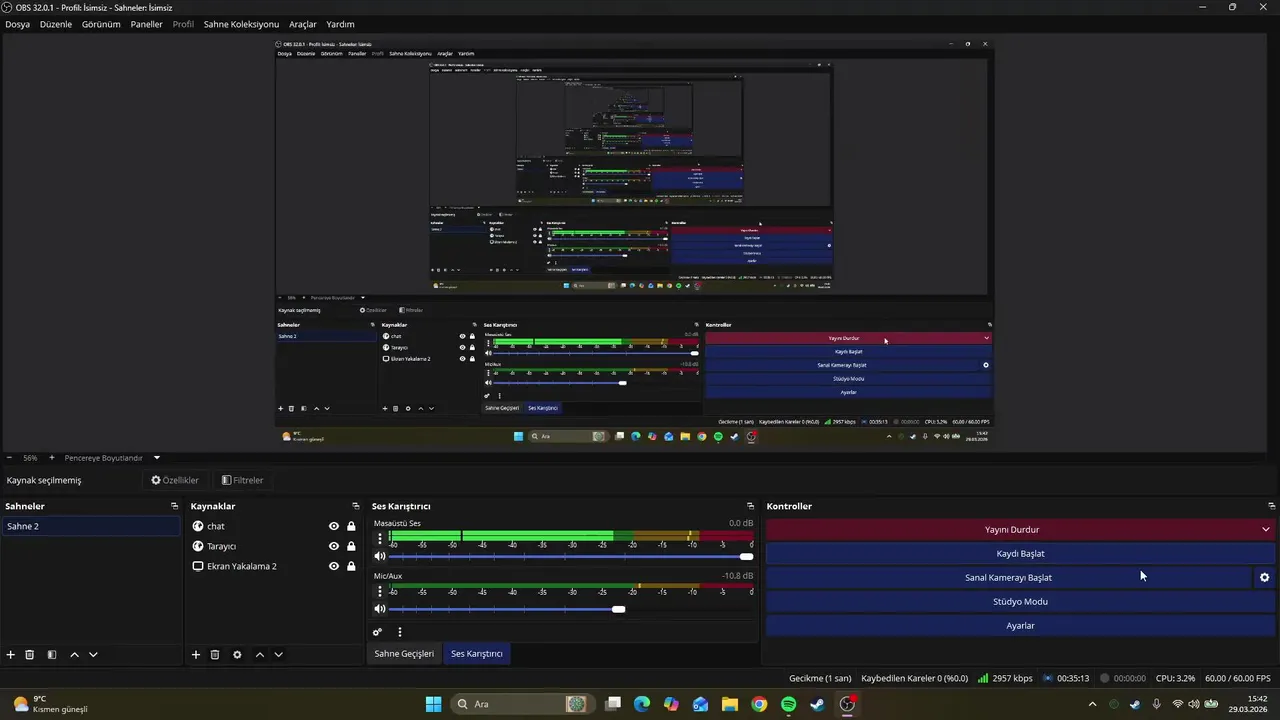Screen dimensions: 1280x720
Task: Open advanced audio properties gears icon
Action: tap(377, 632)
